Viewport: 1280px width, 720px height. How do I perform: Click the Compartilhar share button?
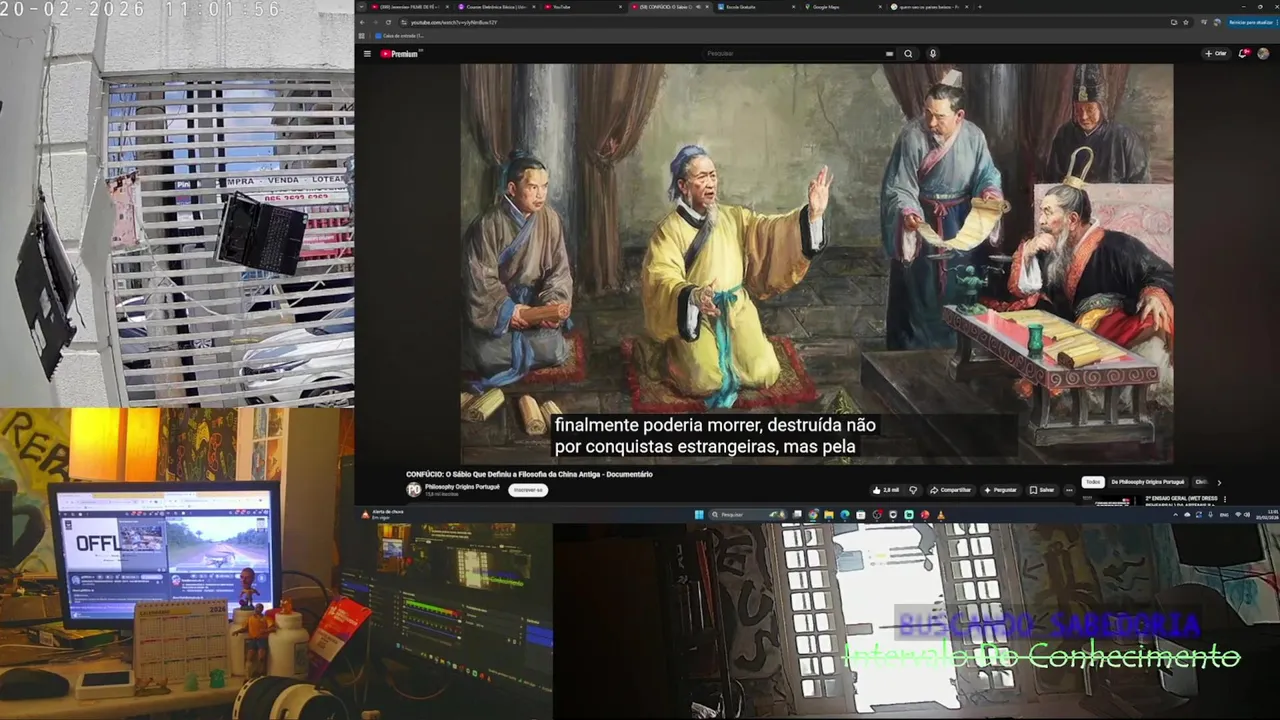[x=951, y=490]
